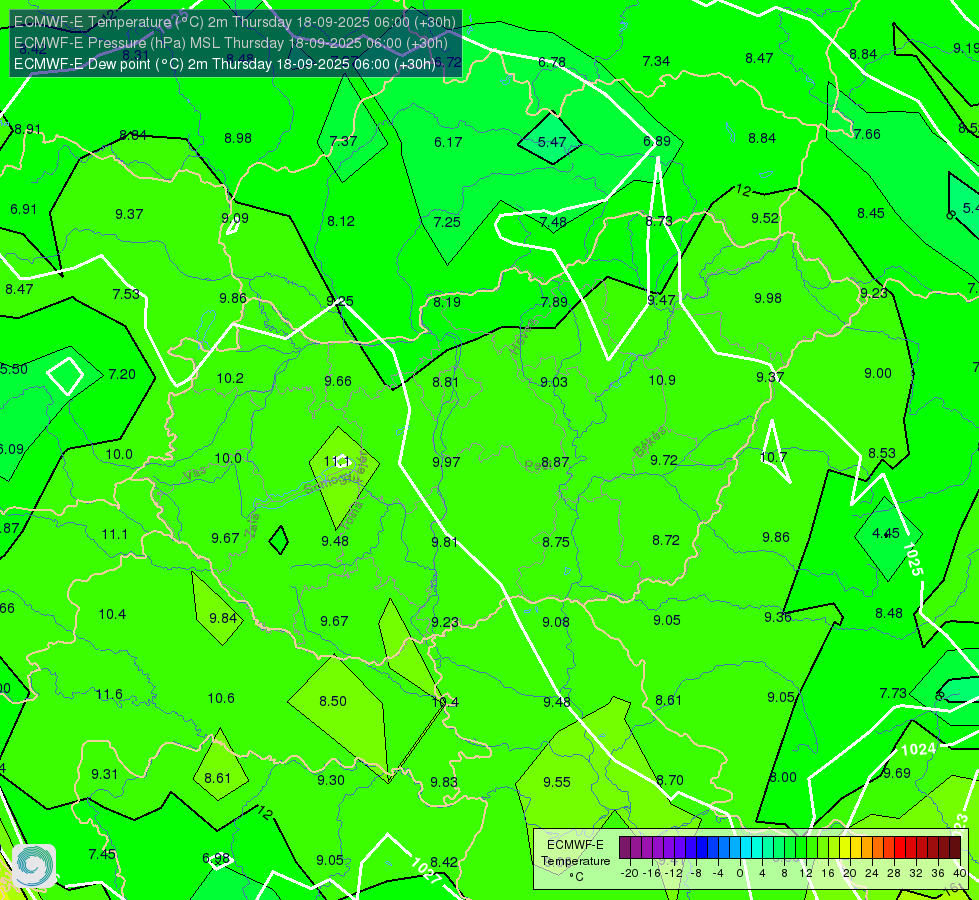Click the value 10.2 on the map

pyautogui.click(x=230, y=378)
